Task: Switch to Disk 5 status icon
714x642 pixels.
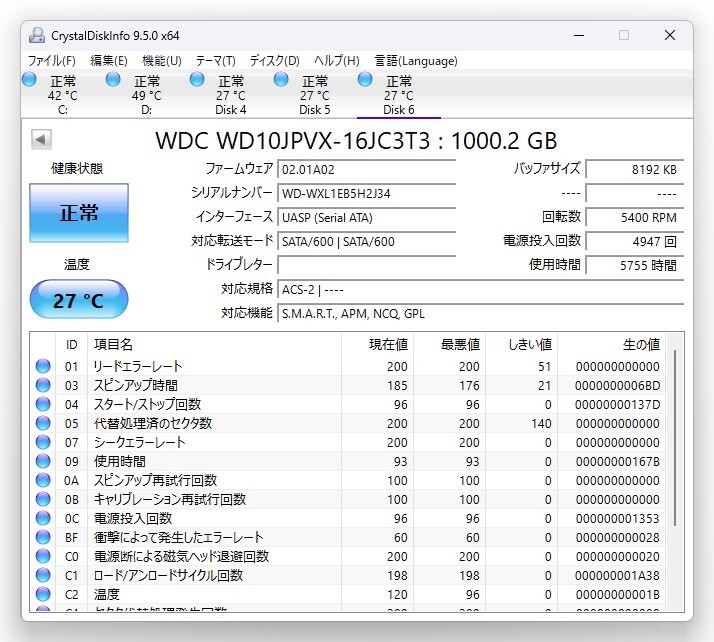Action: (x=281, y=80)
